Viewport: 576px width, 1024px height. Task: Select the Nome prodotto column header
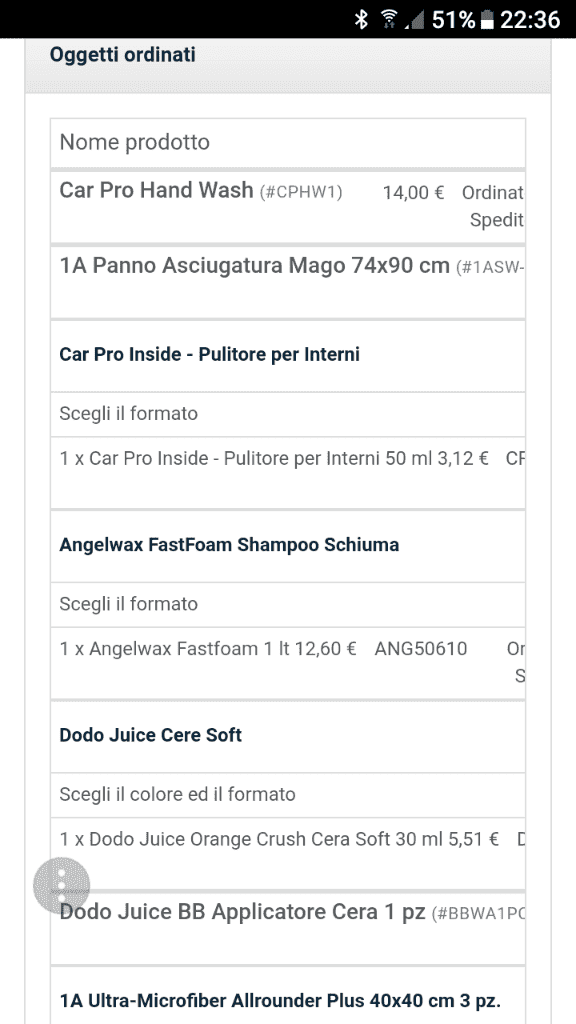pos(135,142)
